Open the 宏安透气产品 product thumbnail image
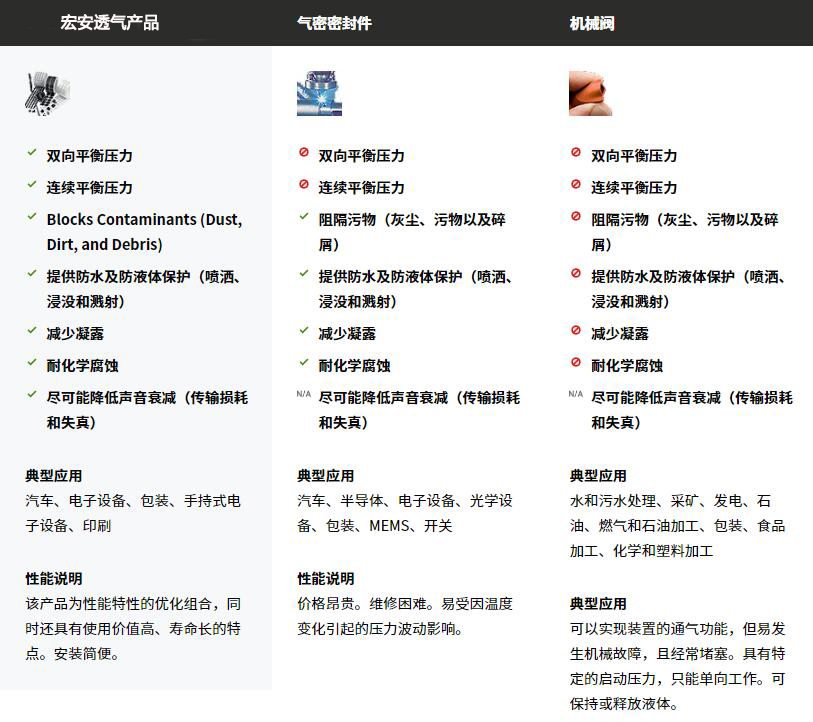 (47, 94)
